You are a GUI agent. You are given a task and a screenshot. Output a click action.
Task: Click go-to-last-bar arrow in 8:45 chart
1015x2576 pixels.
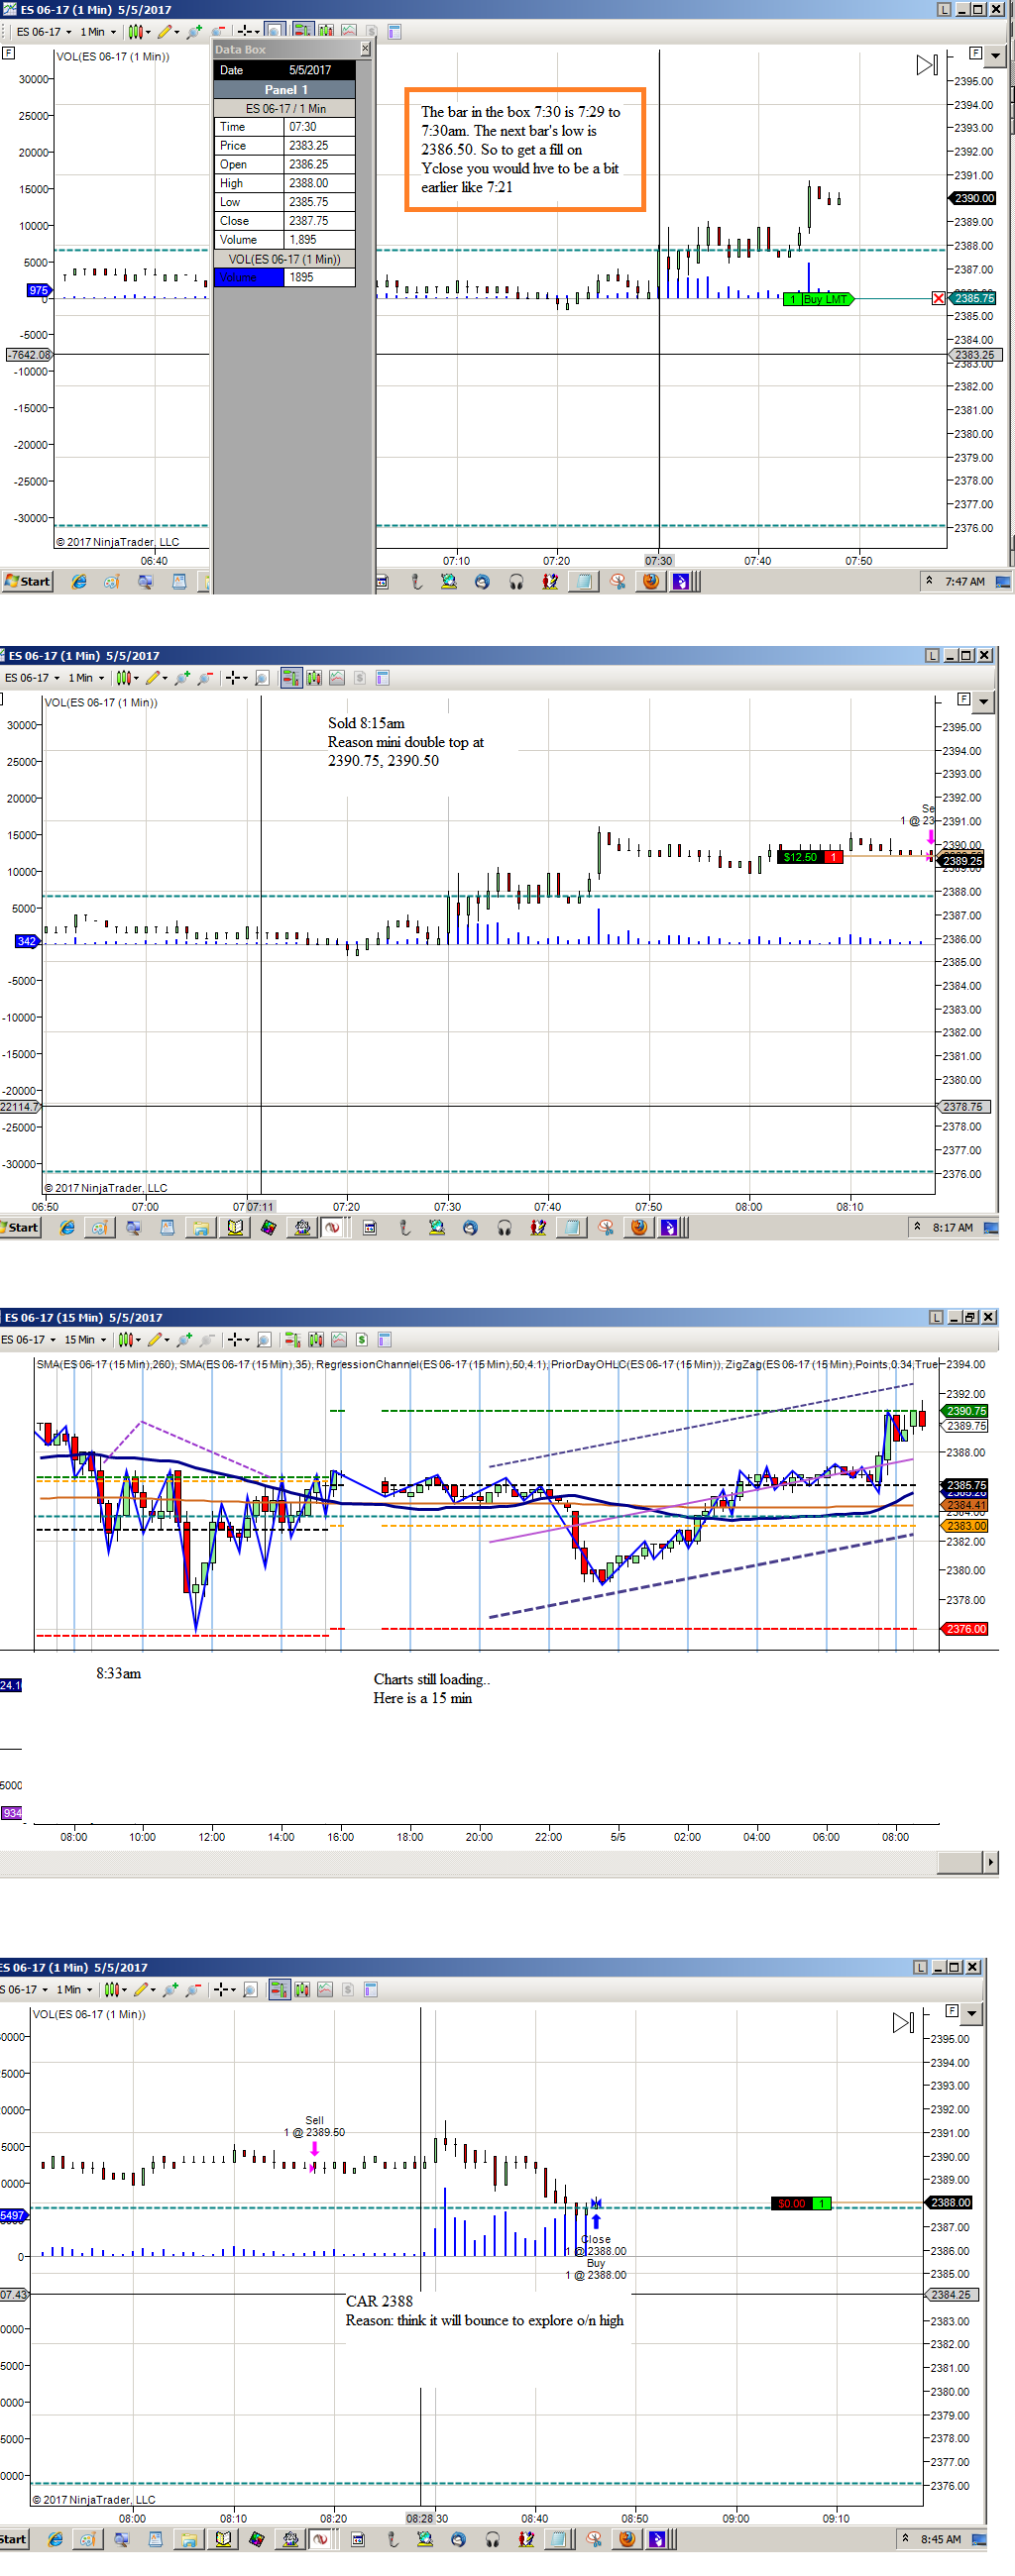click(902, 2023)
